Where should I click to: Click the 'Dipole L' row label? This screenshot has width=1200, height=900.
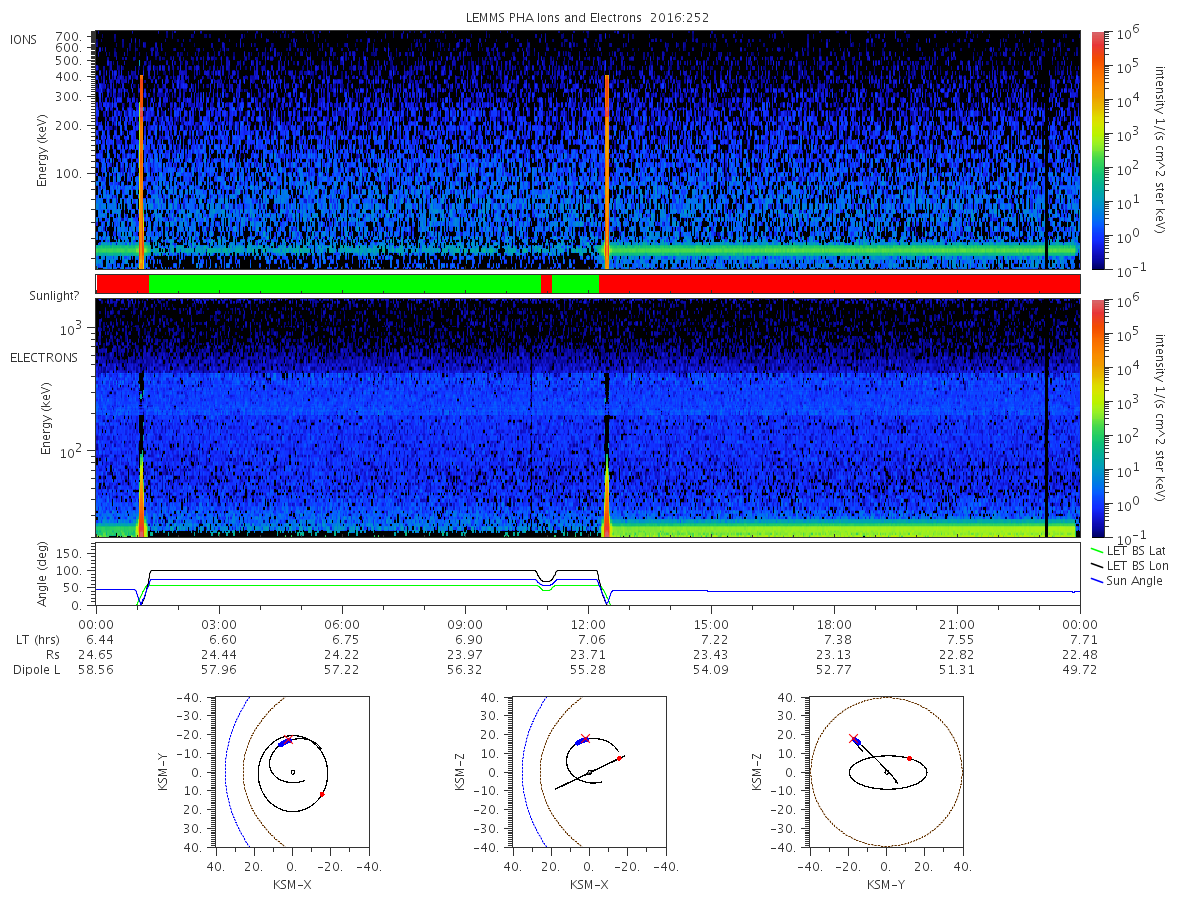36,670
